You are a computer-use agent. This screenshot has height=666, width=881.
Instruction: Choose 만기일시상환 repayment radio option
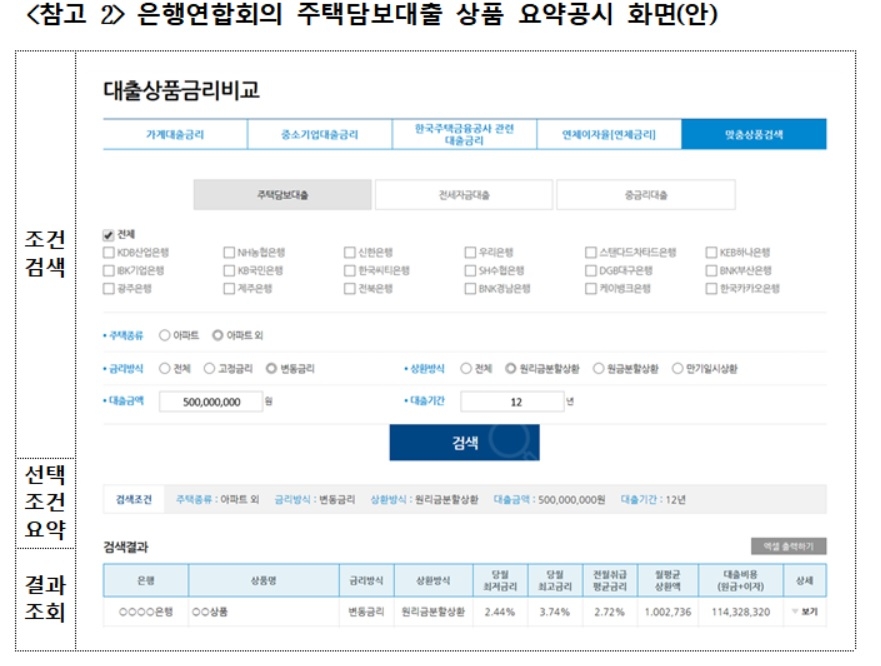pyautogui.click(x=677, y=369)
